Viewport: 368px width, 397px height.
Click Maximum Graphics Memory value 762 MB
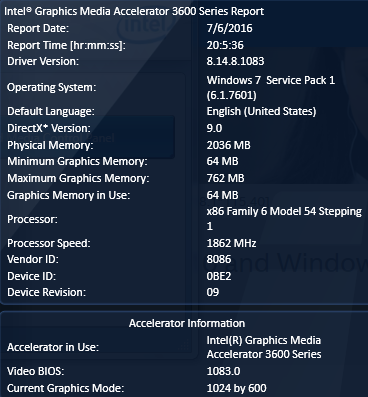click(225, 178)
